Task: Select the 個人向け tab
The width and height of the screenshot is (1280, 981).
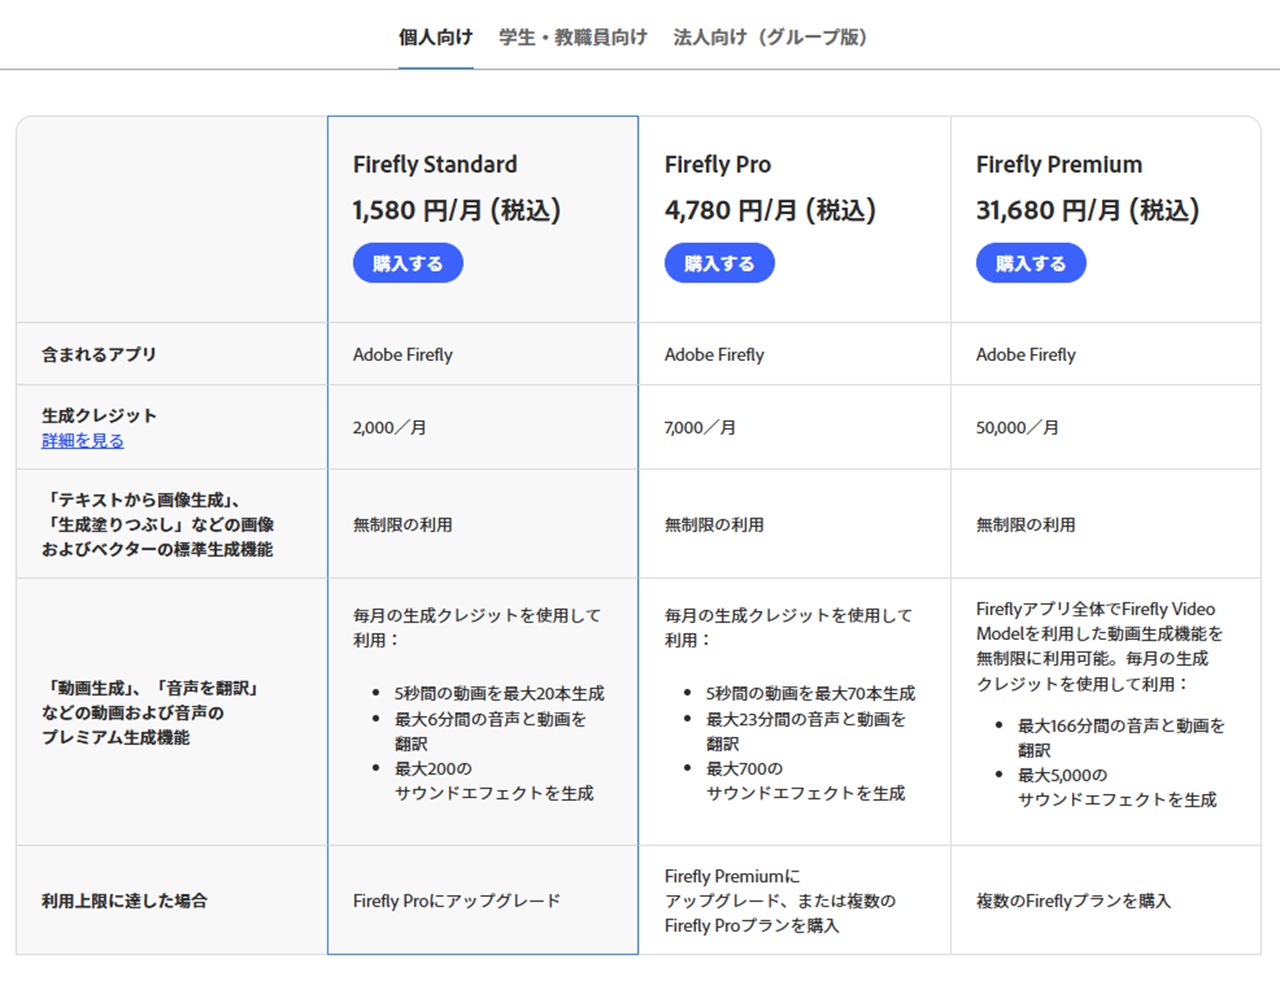Action: coord(435,37)
